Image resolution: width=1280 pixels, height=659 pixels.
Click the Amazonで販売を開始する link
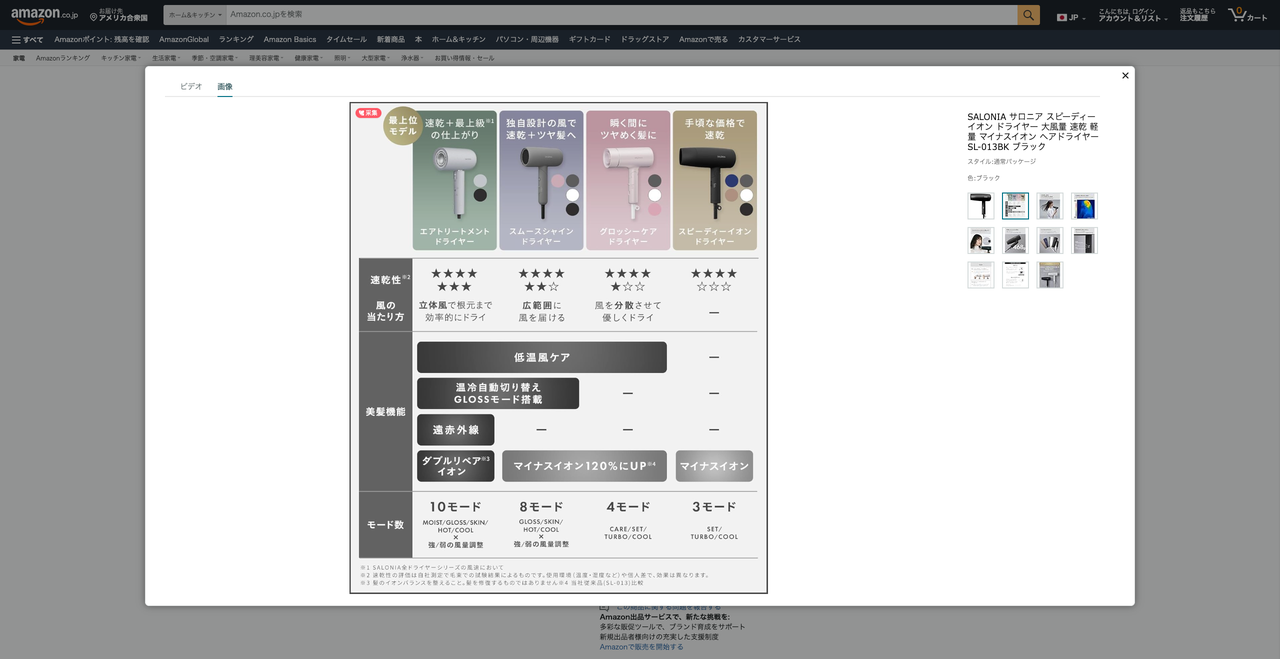click(x=641, y=647)
